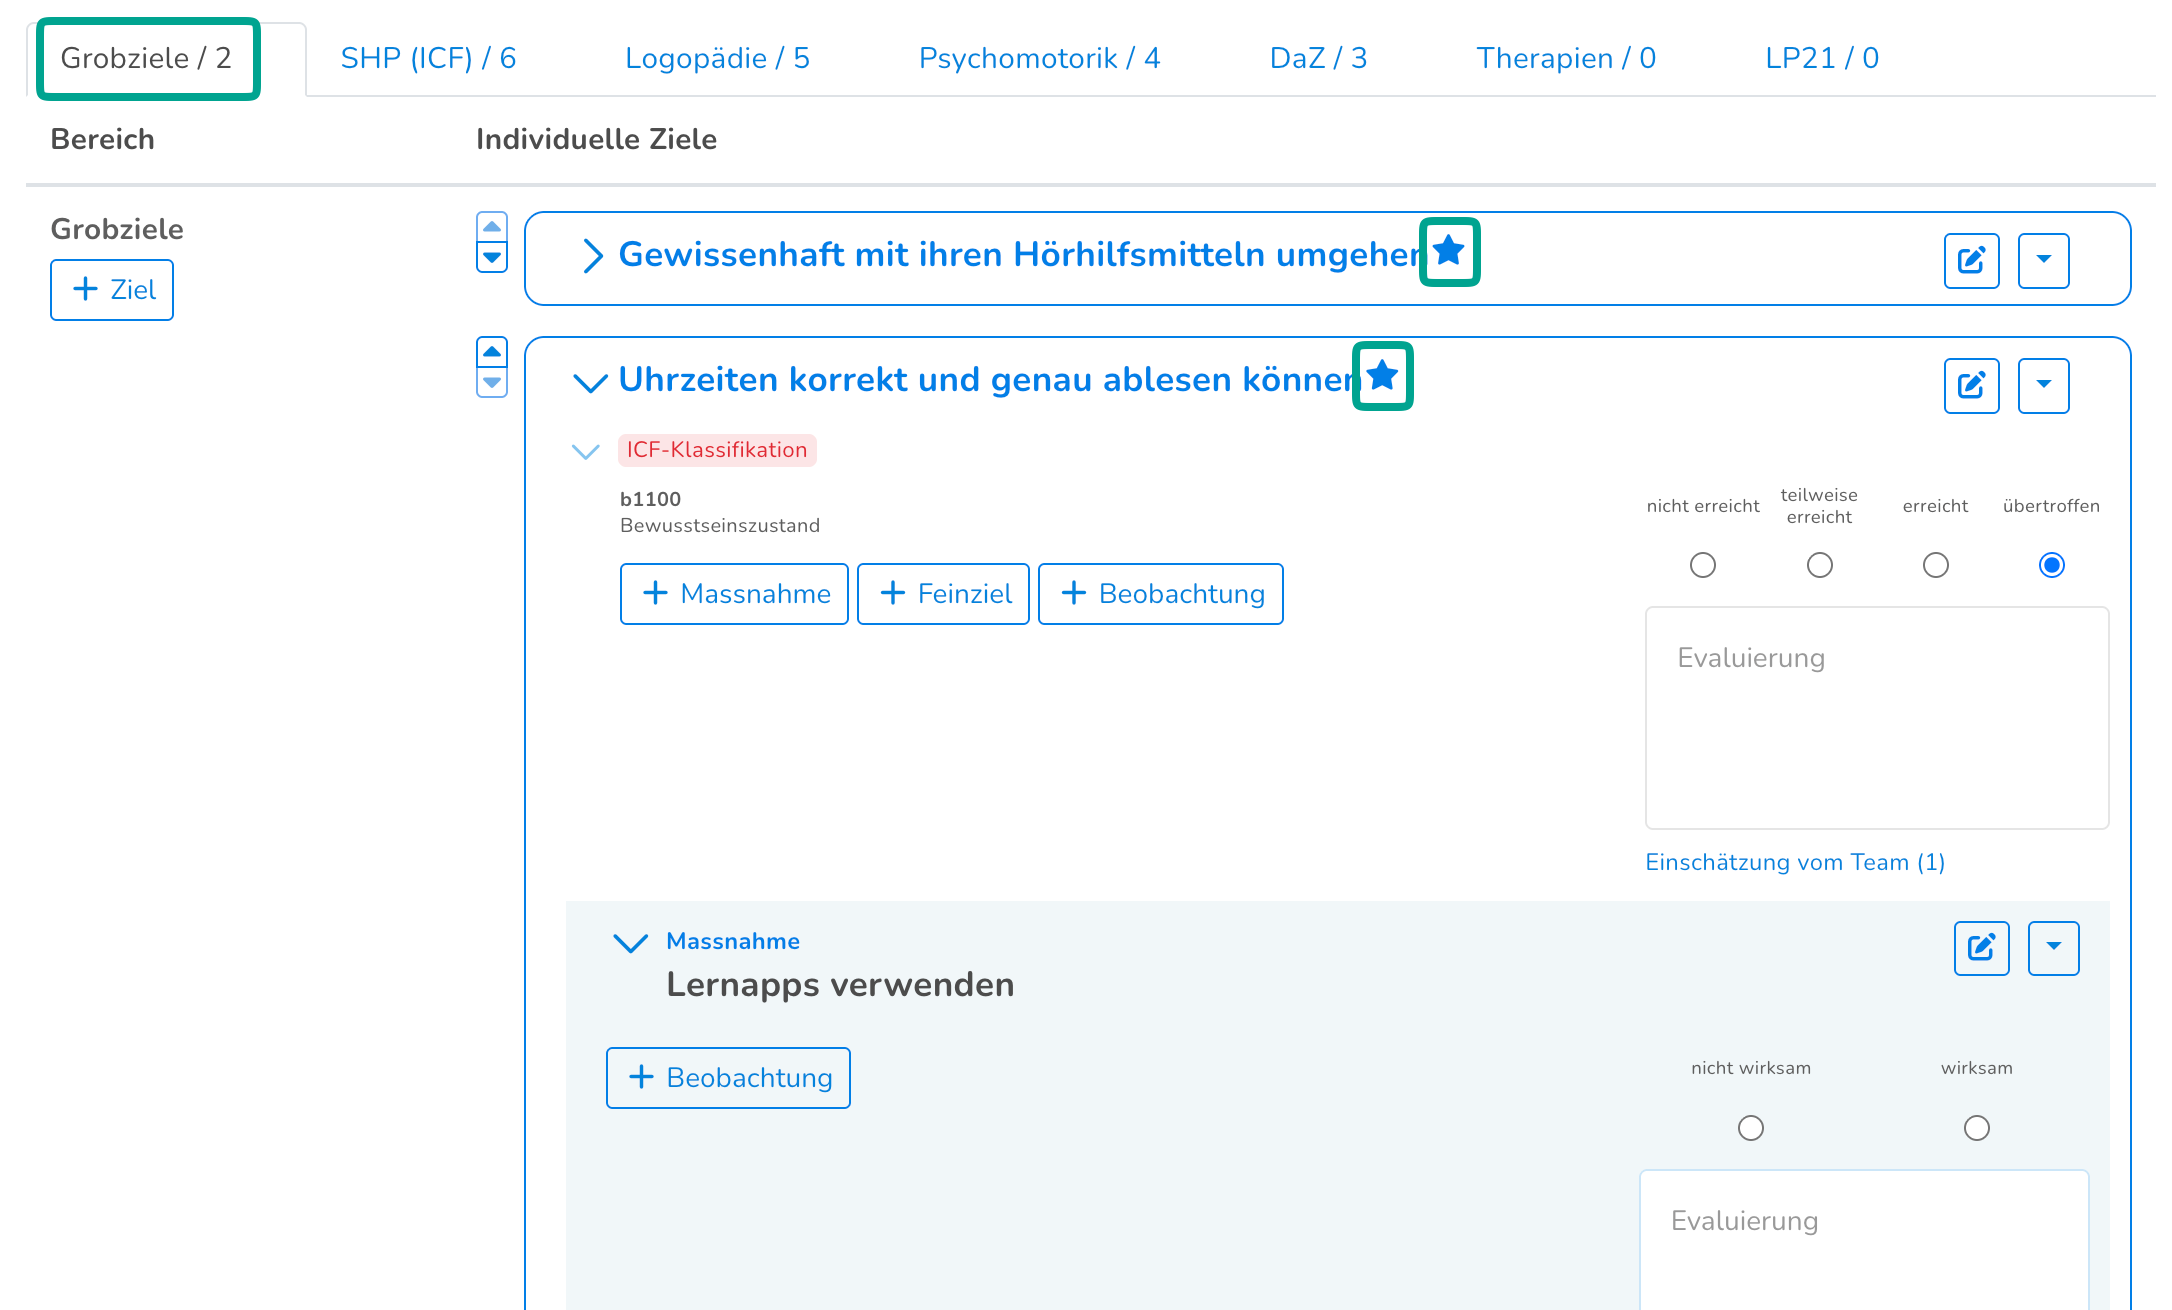
Task: Click the goal's Evaluierung text field
Action: [x=1876, y=717]
